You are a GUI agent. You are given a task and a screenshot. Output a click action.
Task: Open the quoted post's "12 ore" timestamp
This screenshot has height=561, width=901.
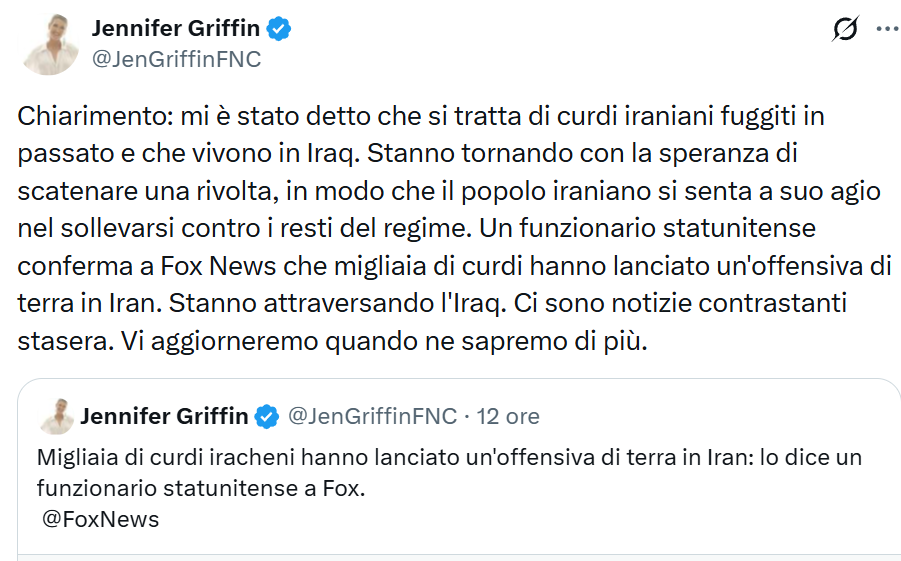pos(508,416)
